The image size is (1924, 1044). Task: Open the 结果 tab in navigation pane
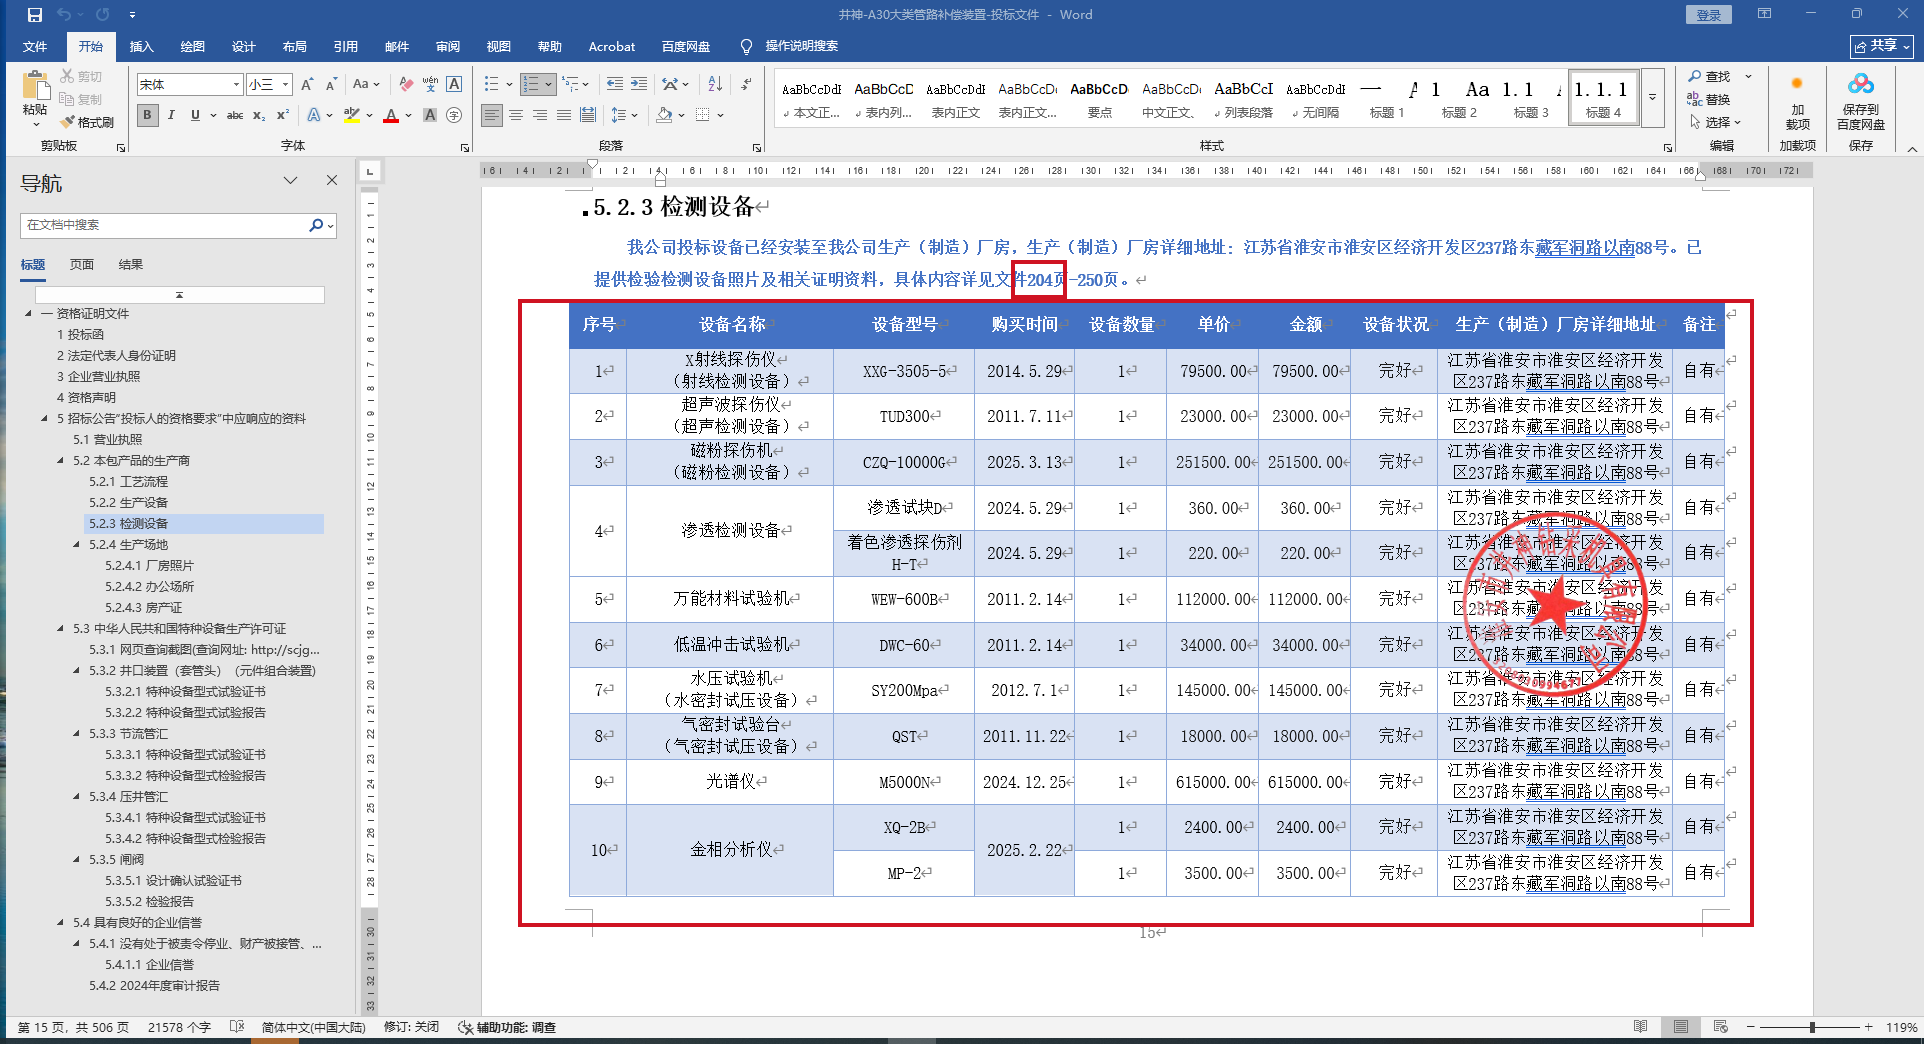click(131, 265)
